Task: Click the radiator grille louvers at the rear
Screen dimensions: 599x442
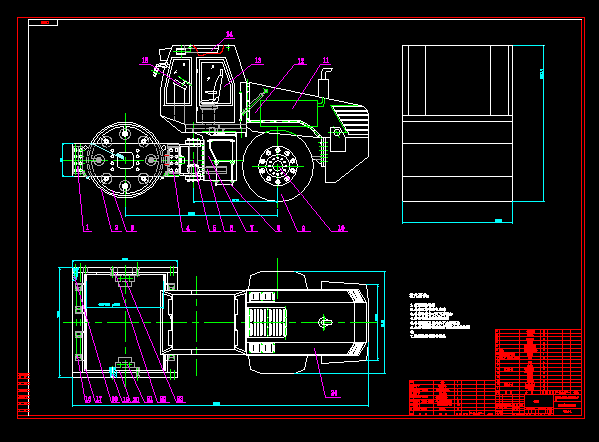Action: click(351, 118)
